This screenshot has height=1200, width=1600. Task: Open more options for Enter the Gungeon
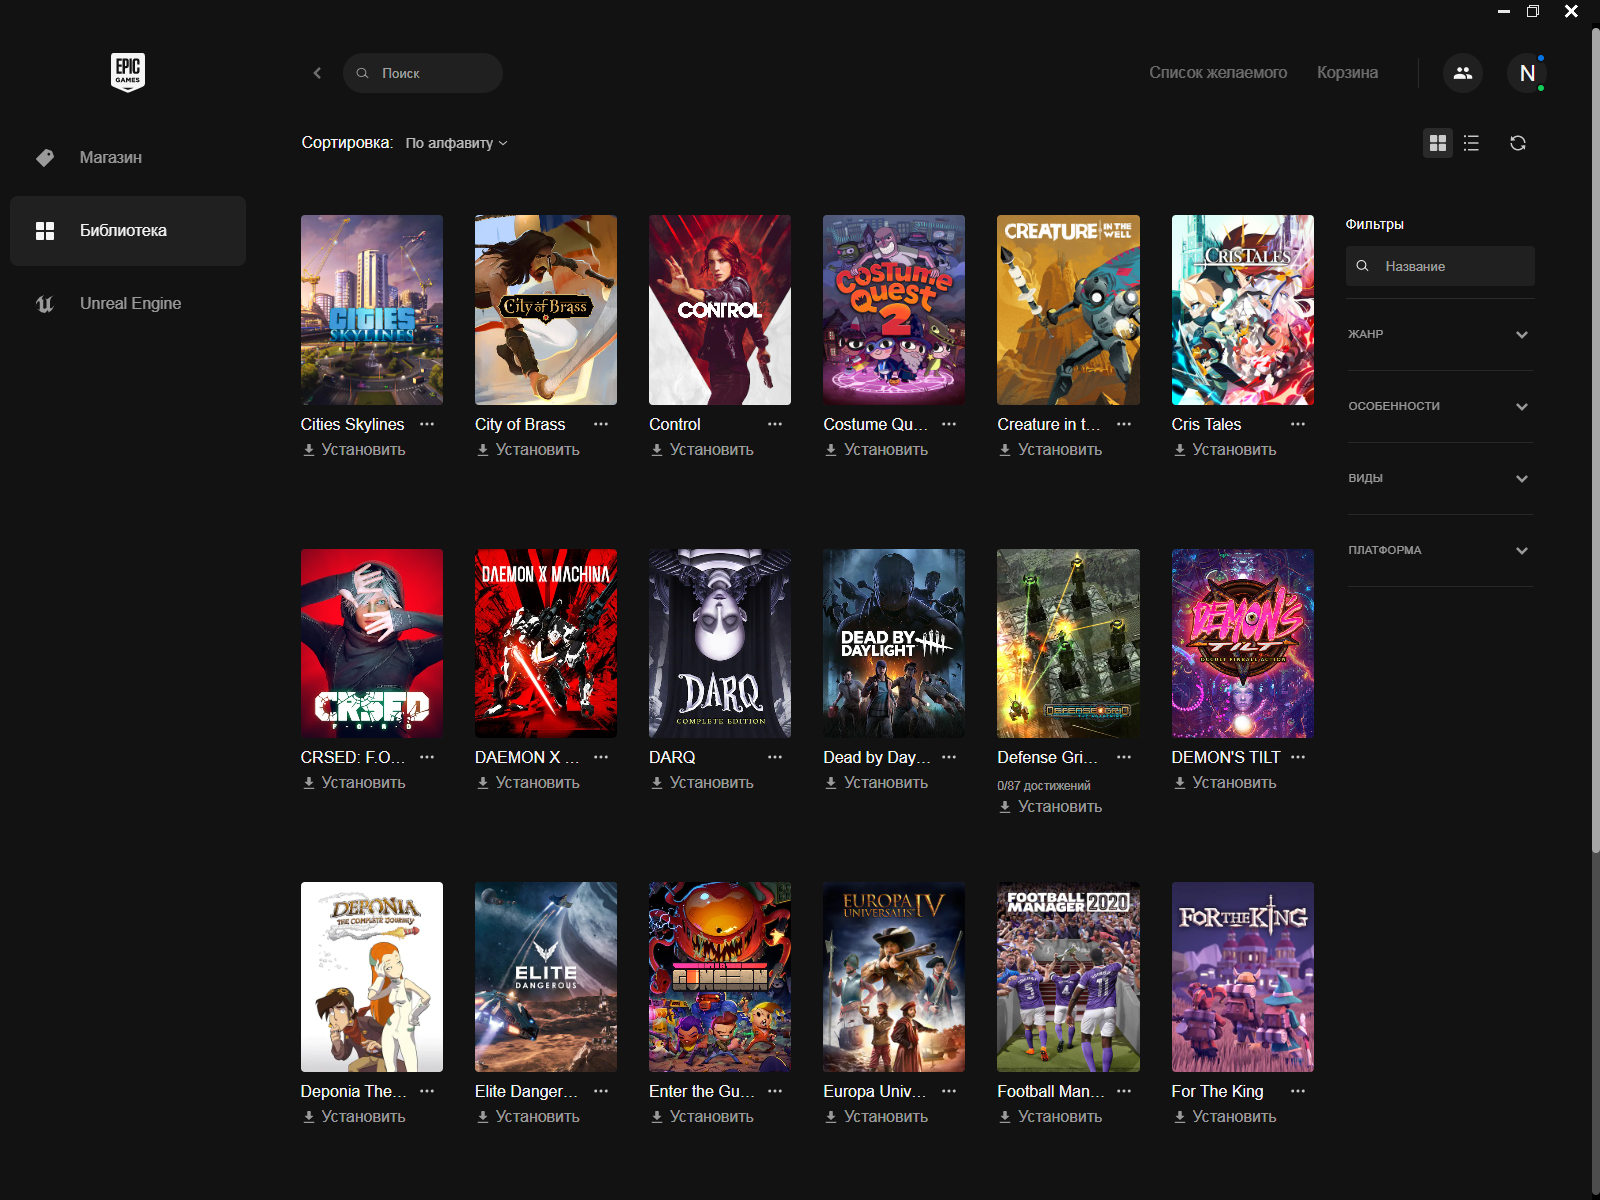click(x=775, y=1091)
